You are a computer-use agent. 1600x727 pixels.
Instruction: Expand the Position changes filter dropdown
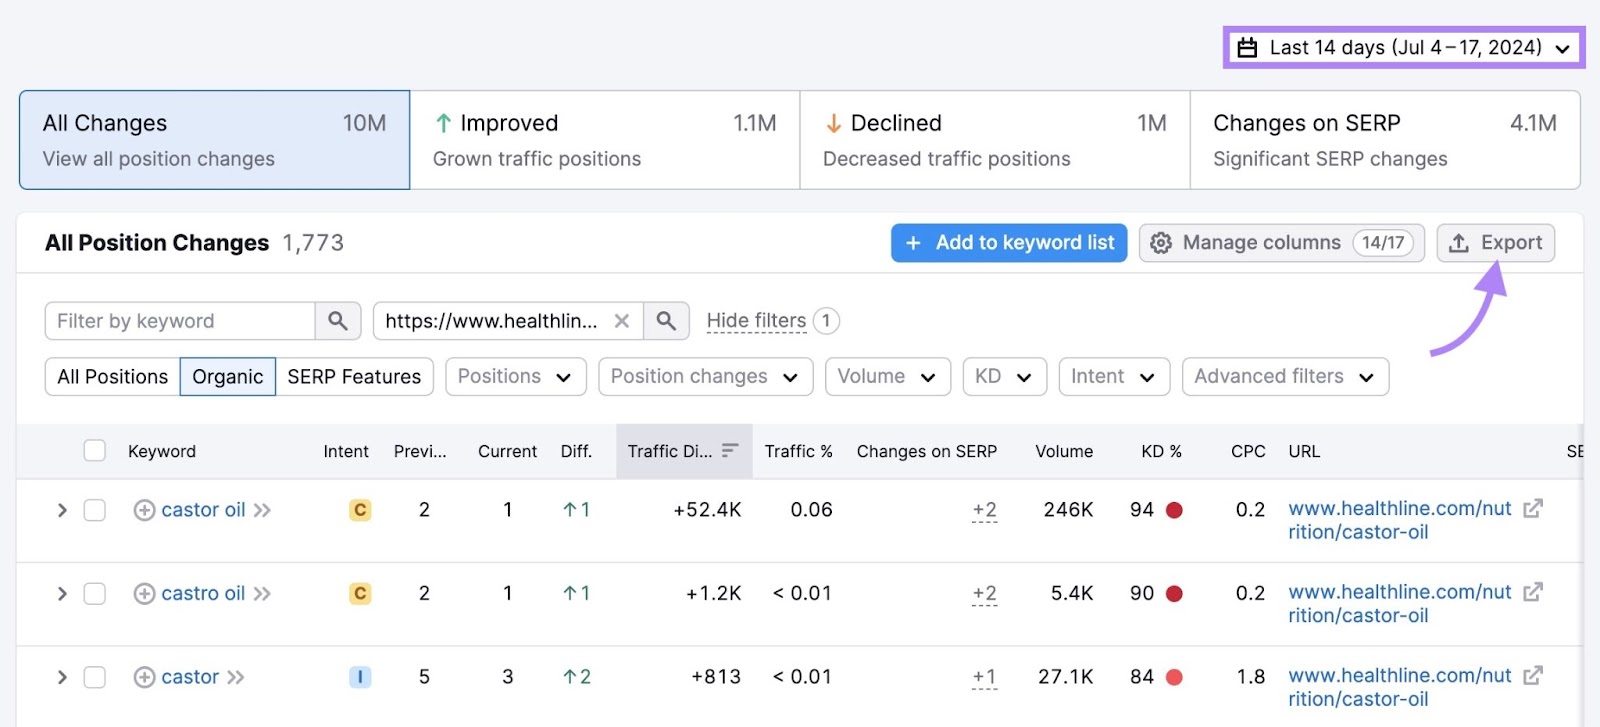coord(705,377)
